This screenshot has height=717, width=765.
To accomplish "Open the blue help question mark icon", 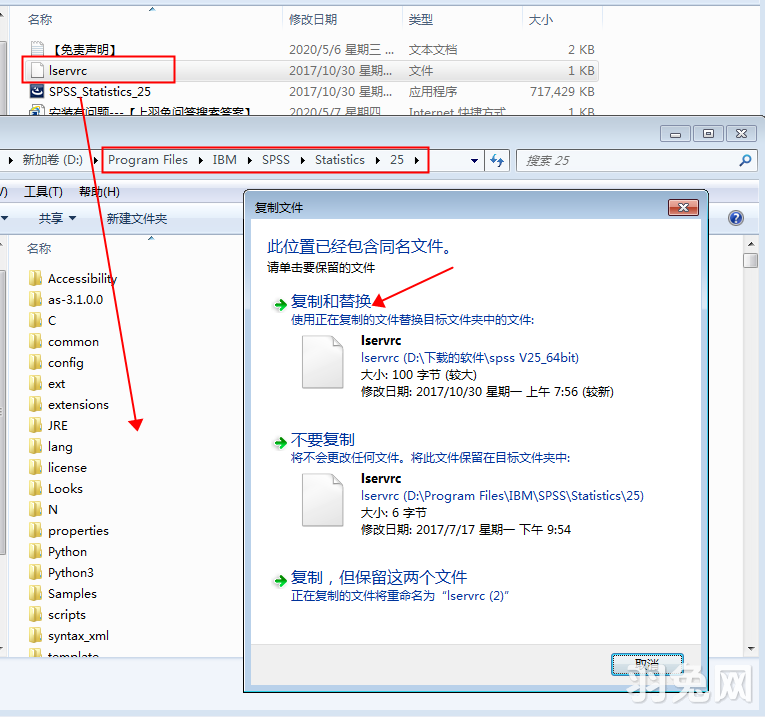I will [x=736, y=218].
